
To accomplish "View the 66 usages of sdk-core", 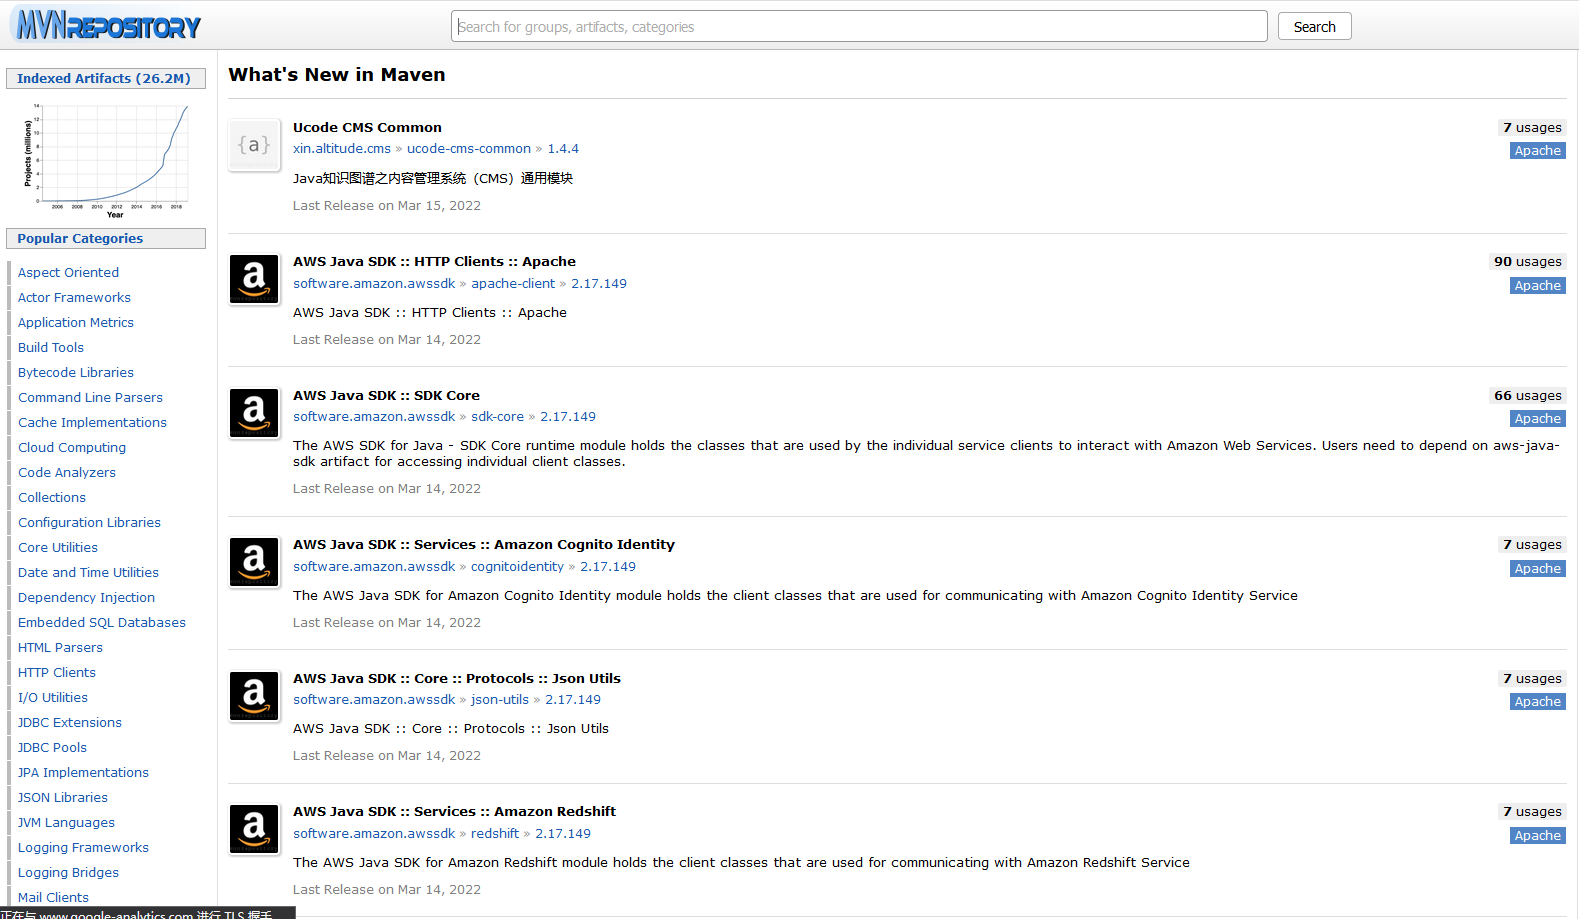I will coord(1527,395).
